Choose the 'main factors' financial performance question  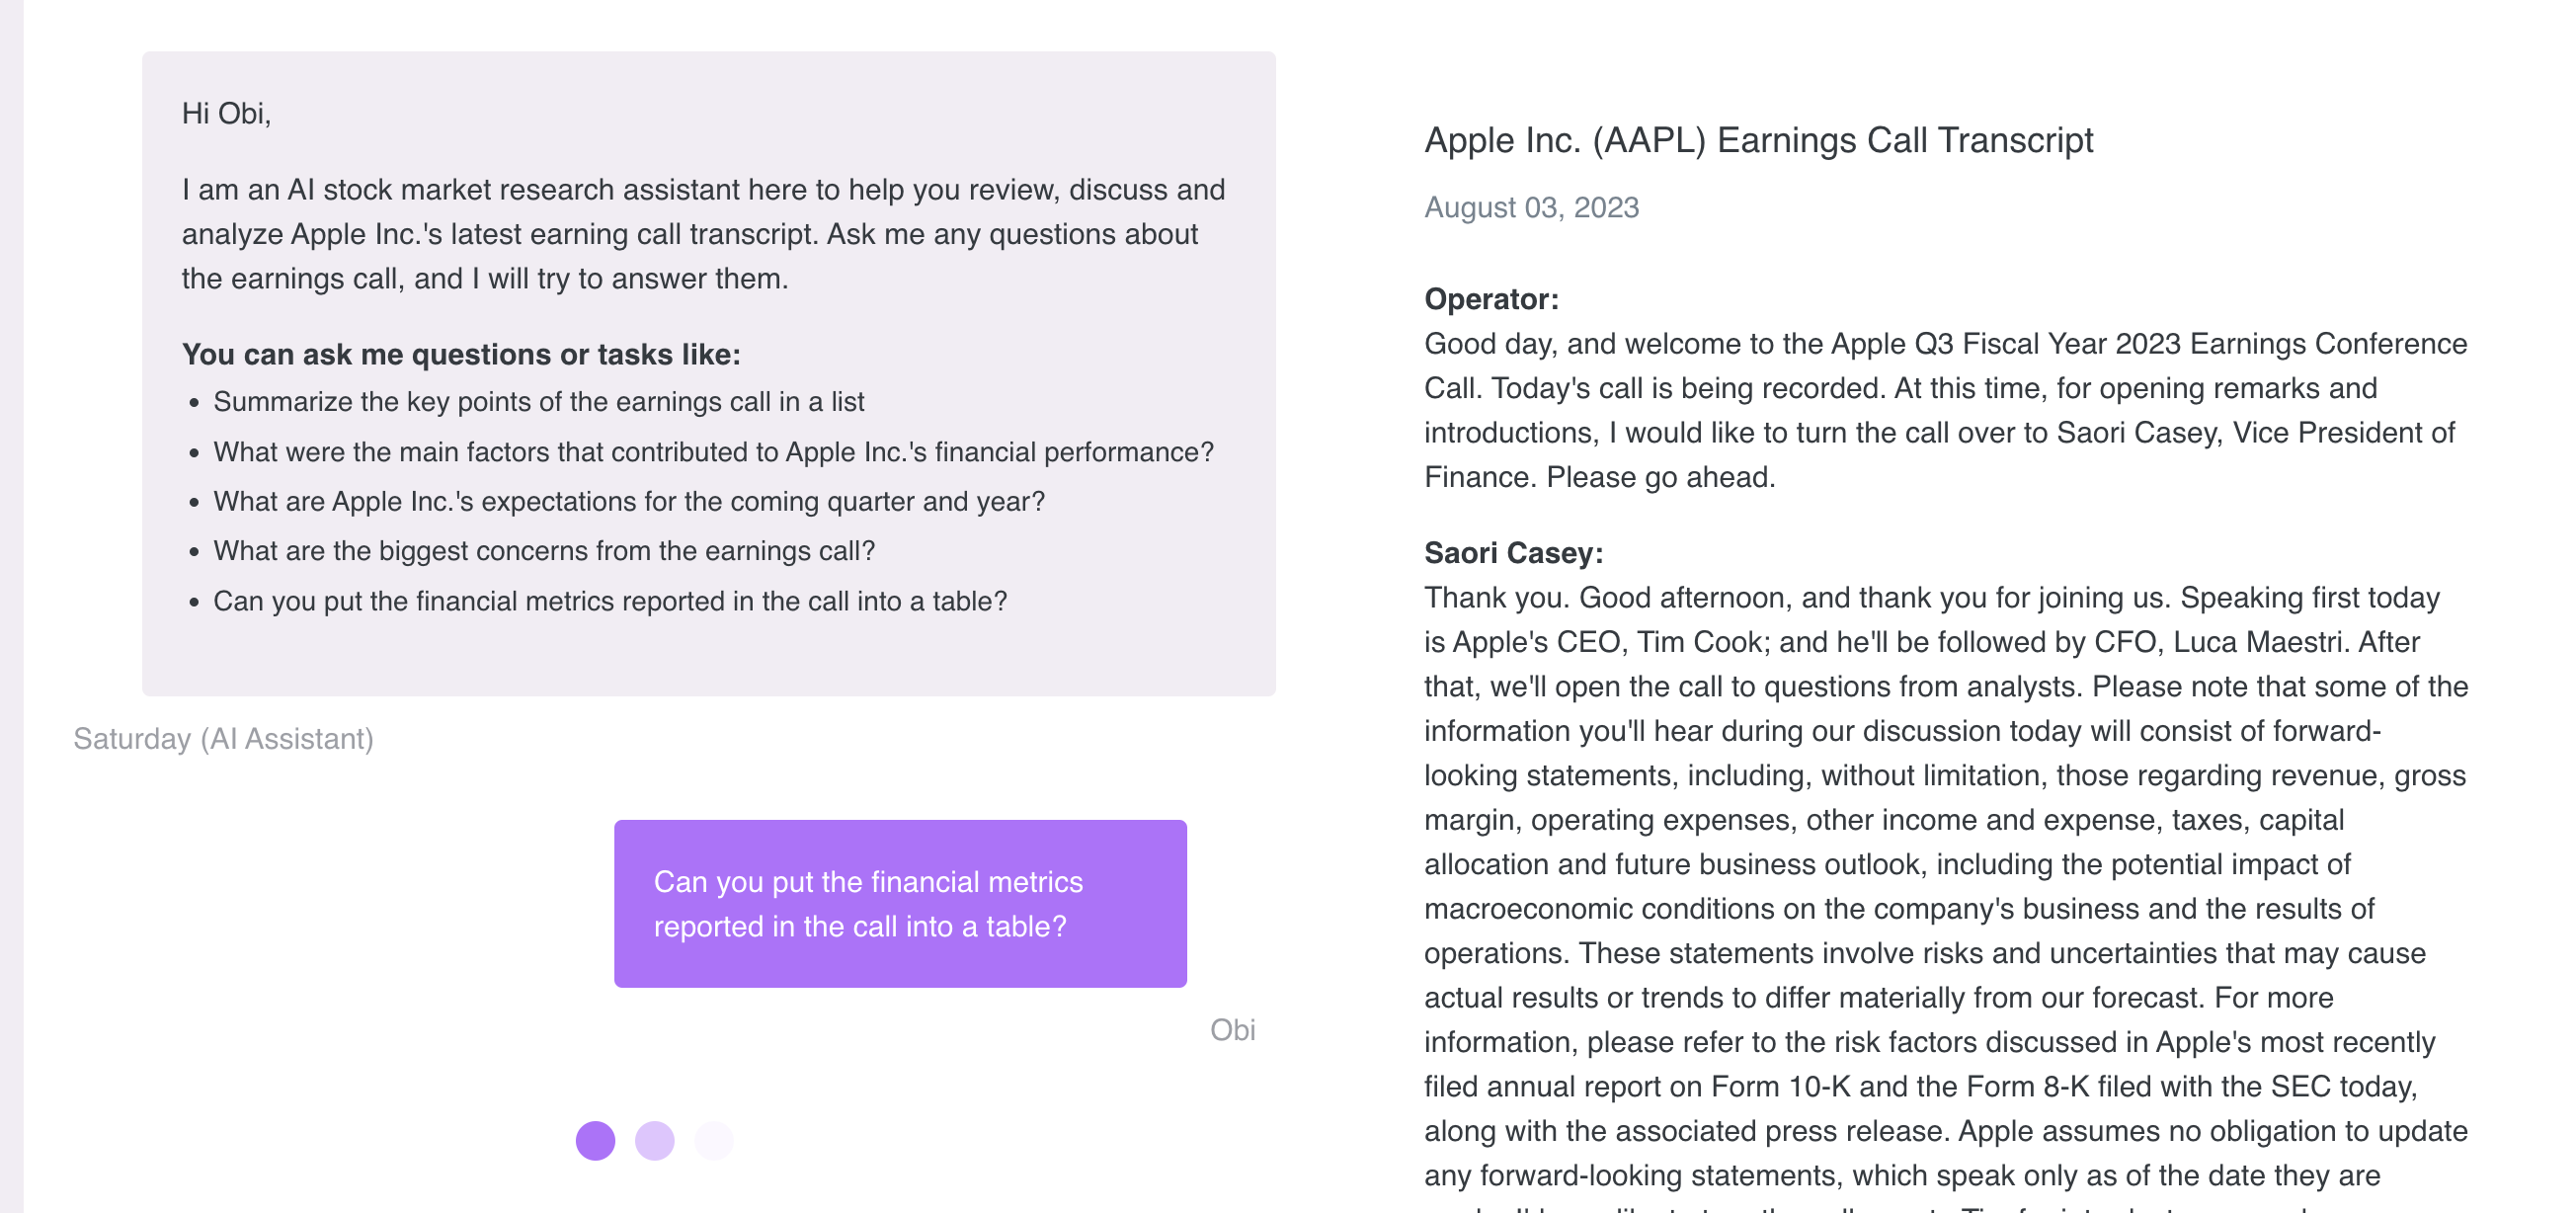712,452
